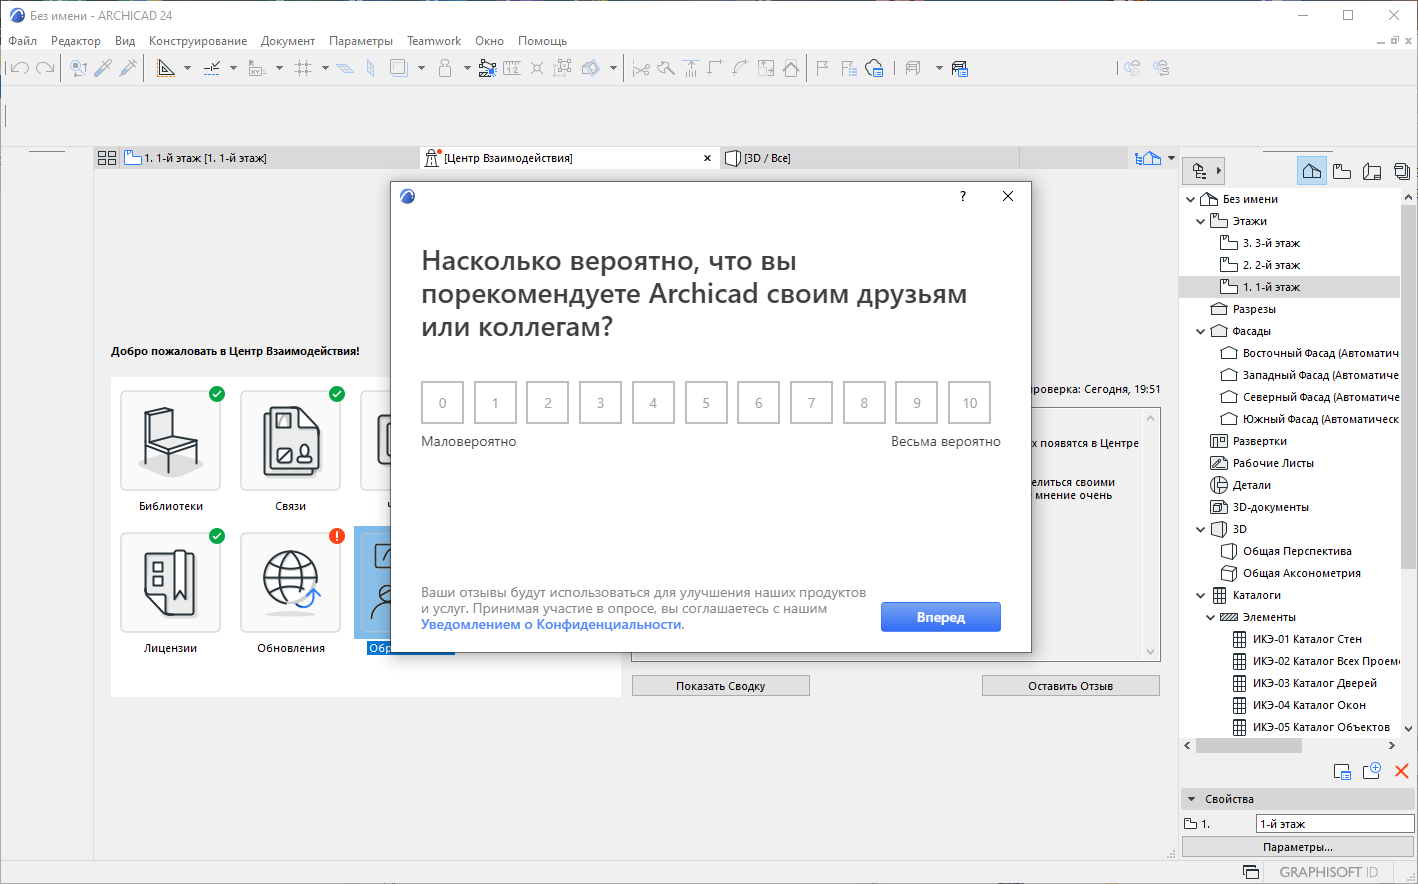1418x884 pixels.
Task: Select the Project Map navigator icon
Action: click(1312, 171)
